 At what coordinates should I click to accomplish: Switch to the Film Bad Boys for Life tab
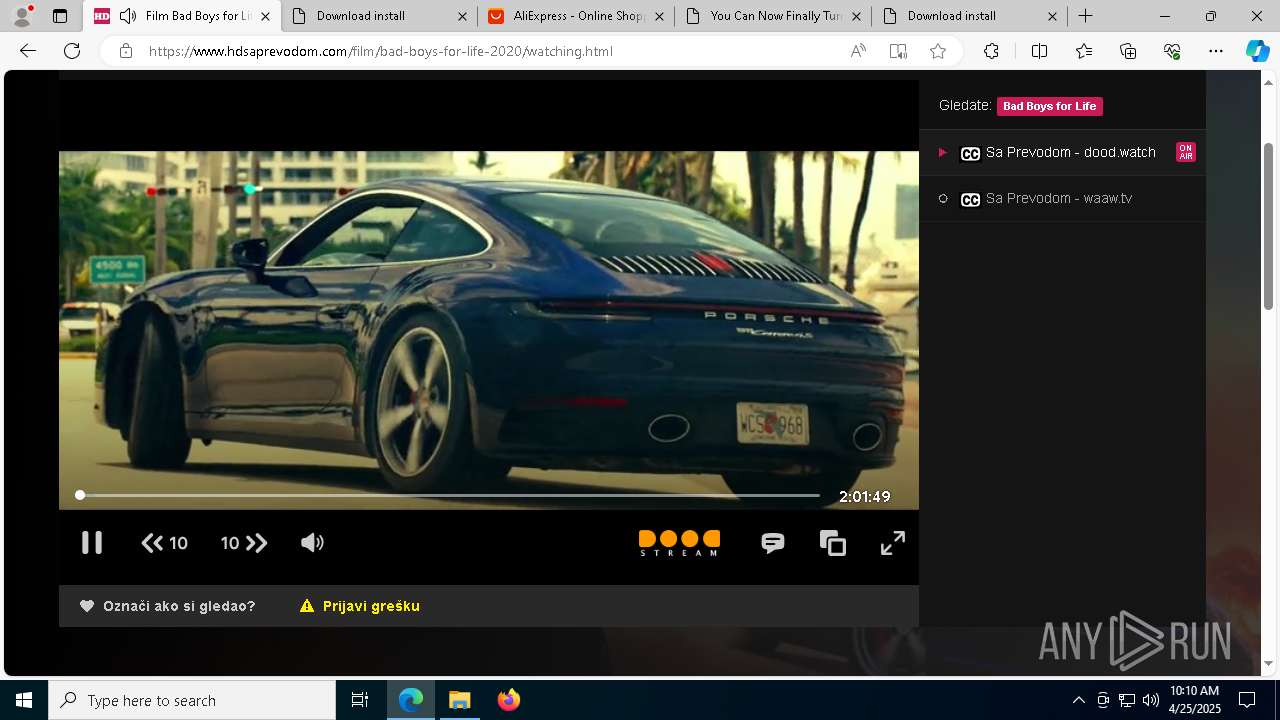click(182, 16)
